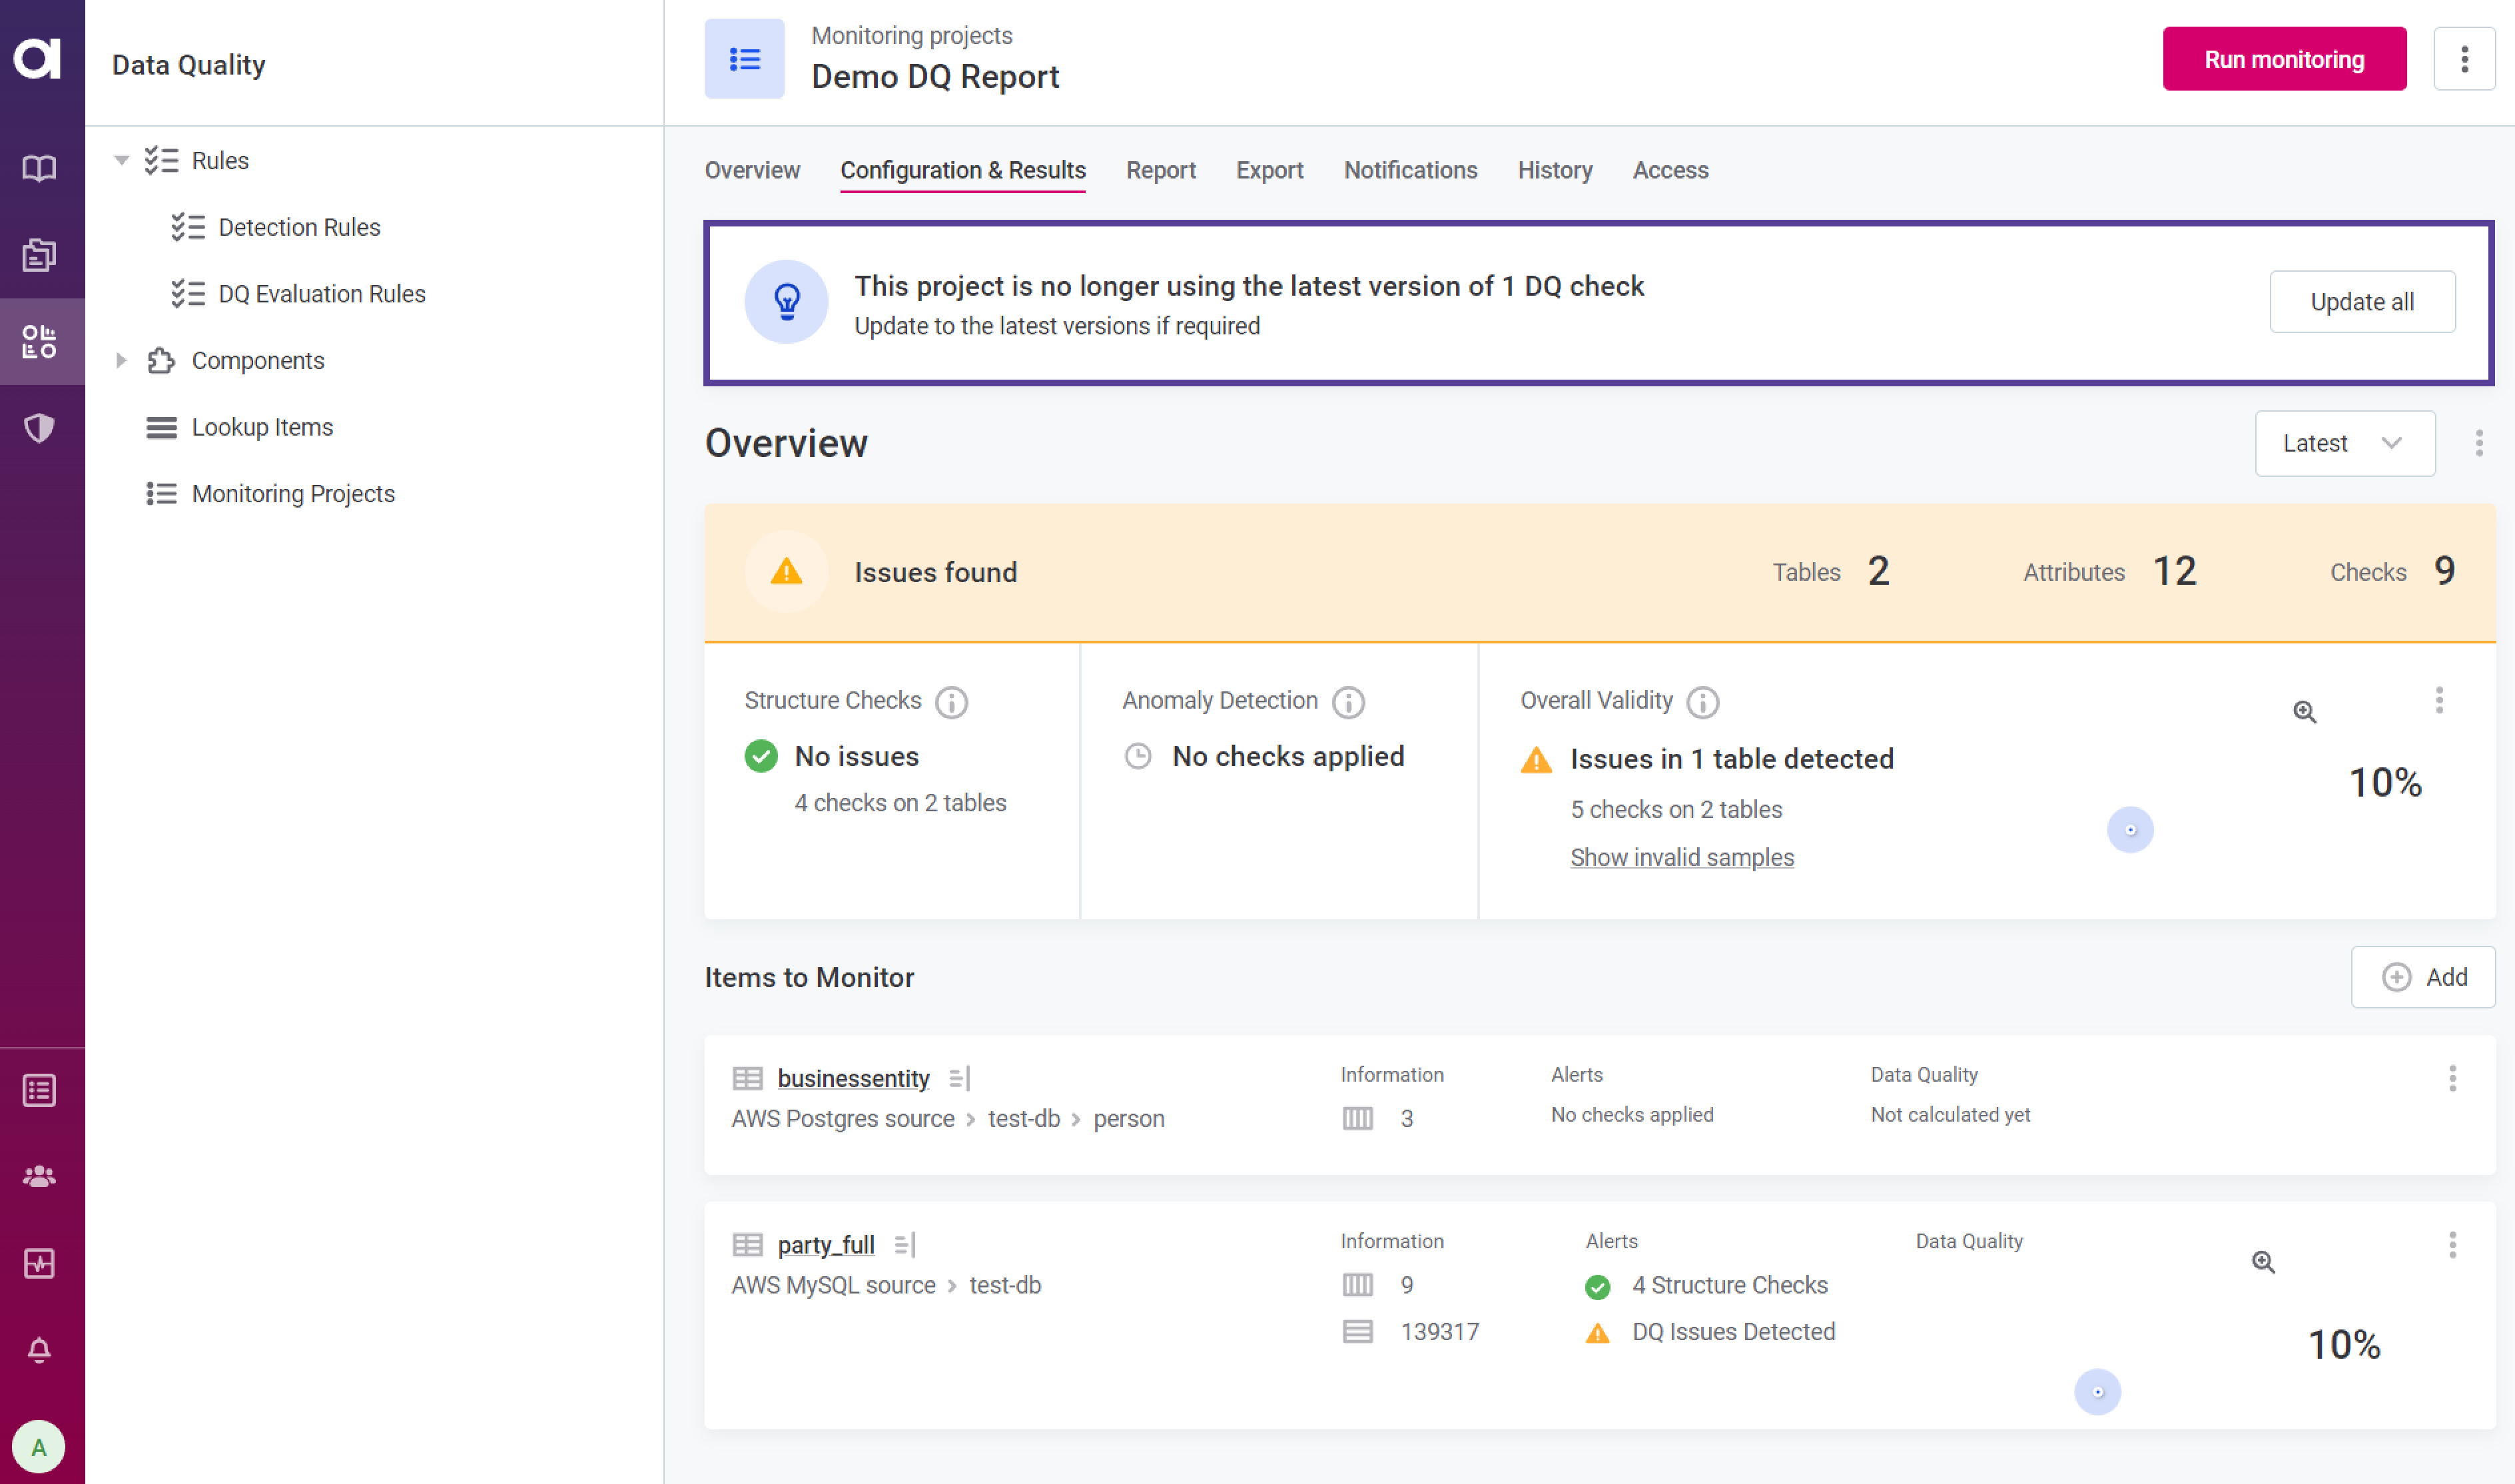2515x1484 pixels.
Task: Click the 'Not calculated yet' text
Action: coord(1950,1115)
